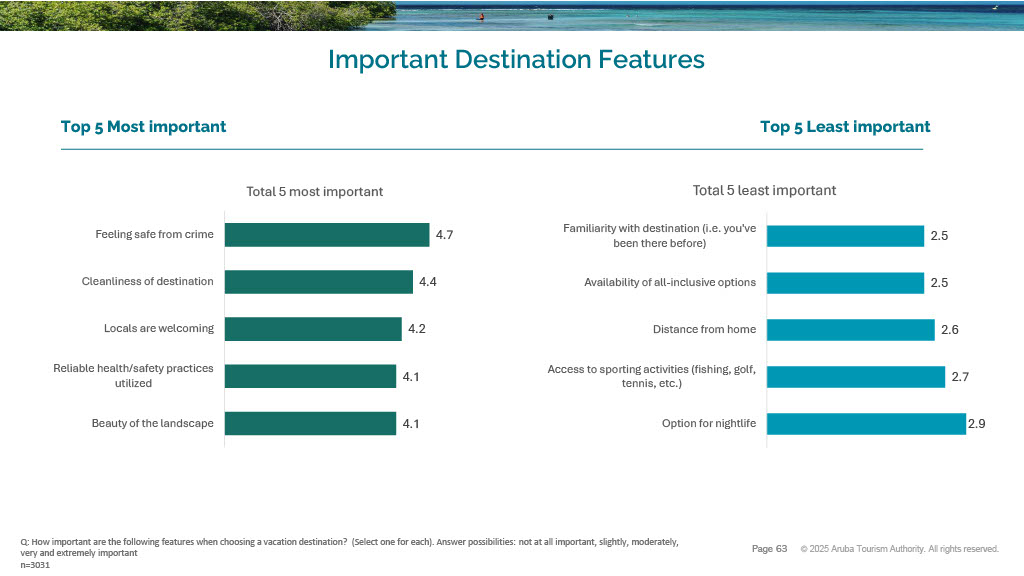Select the 'Total 5 most important' chart title
Screen dimensions: 1024x576
tap(314, 192)
